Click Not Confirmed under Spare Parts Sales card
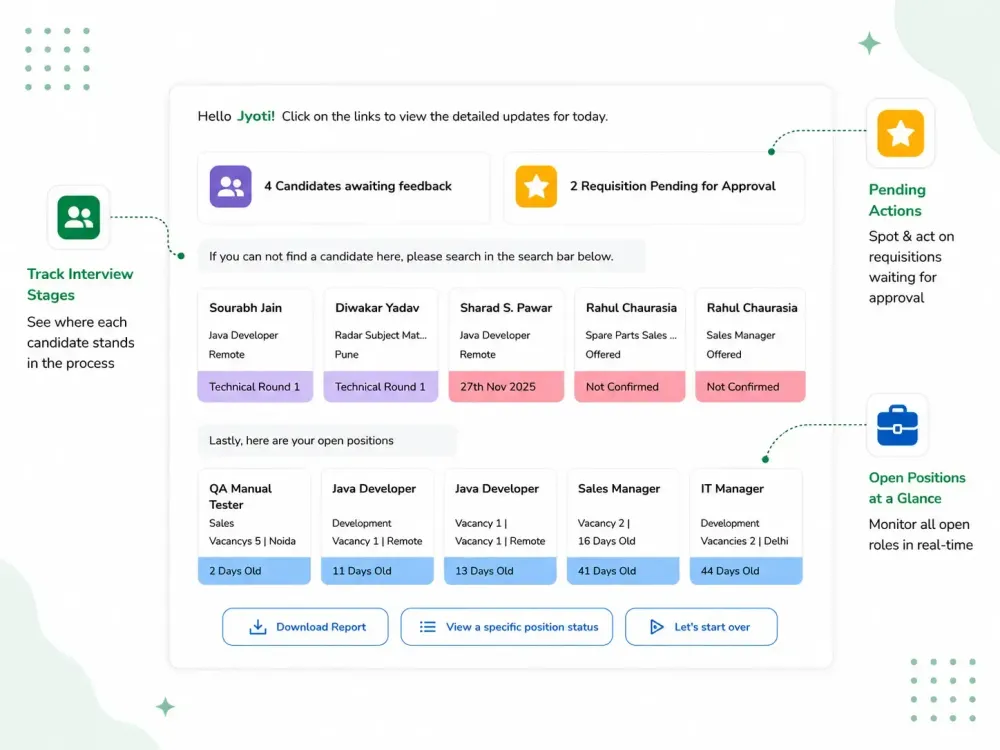The width and height of the screenshot is (1000, 750). pyautogui.click(x=630, y=386)
